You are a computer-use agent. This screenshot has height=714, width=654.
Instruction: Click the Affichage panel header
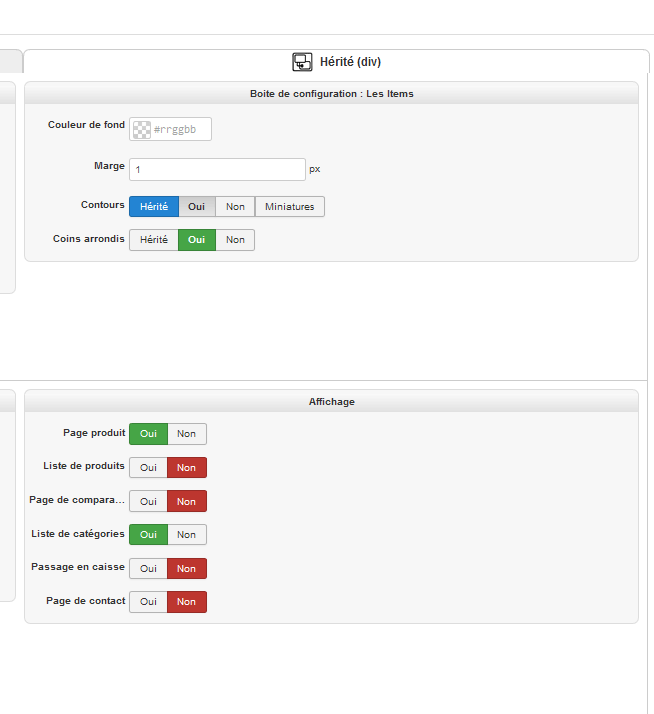pyautogui.click(x=332, y=402)
